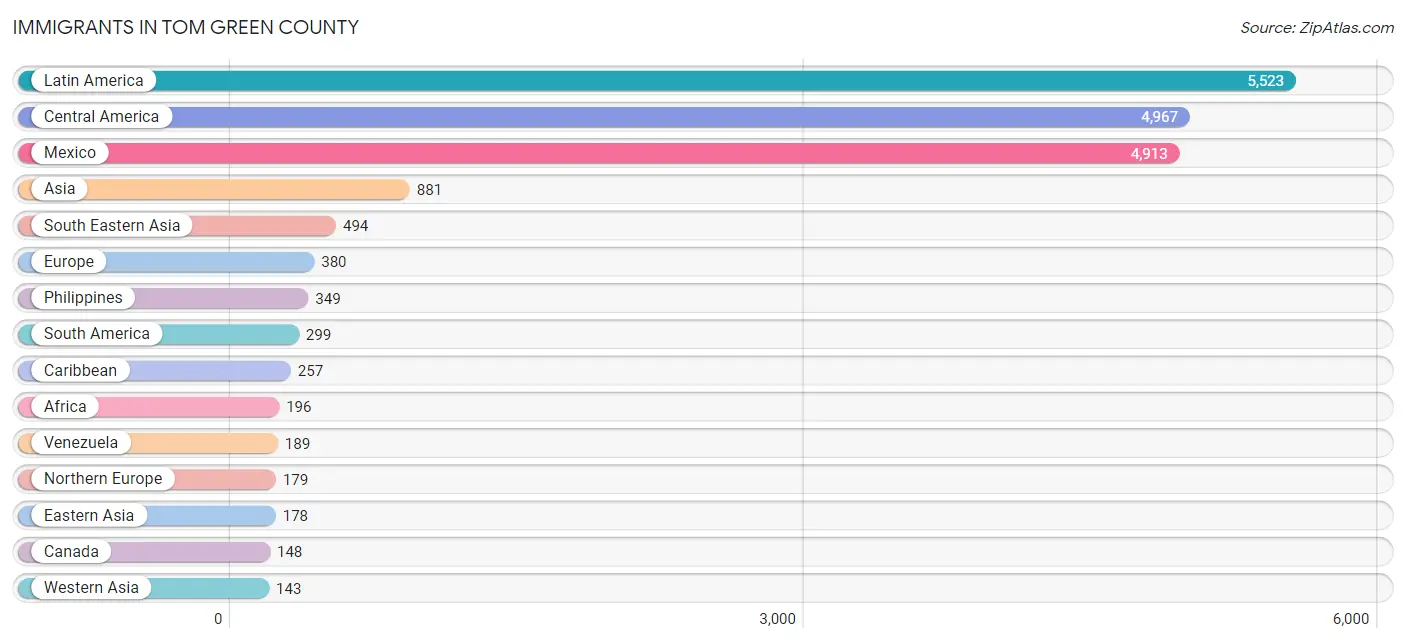Click the 3,000 axis tick label

tap(777, 619)
